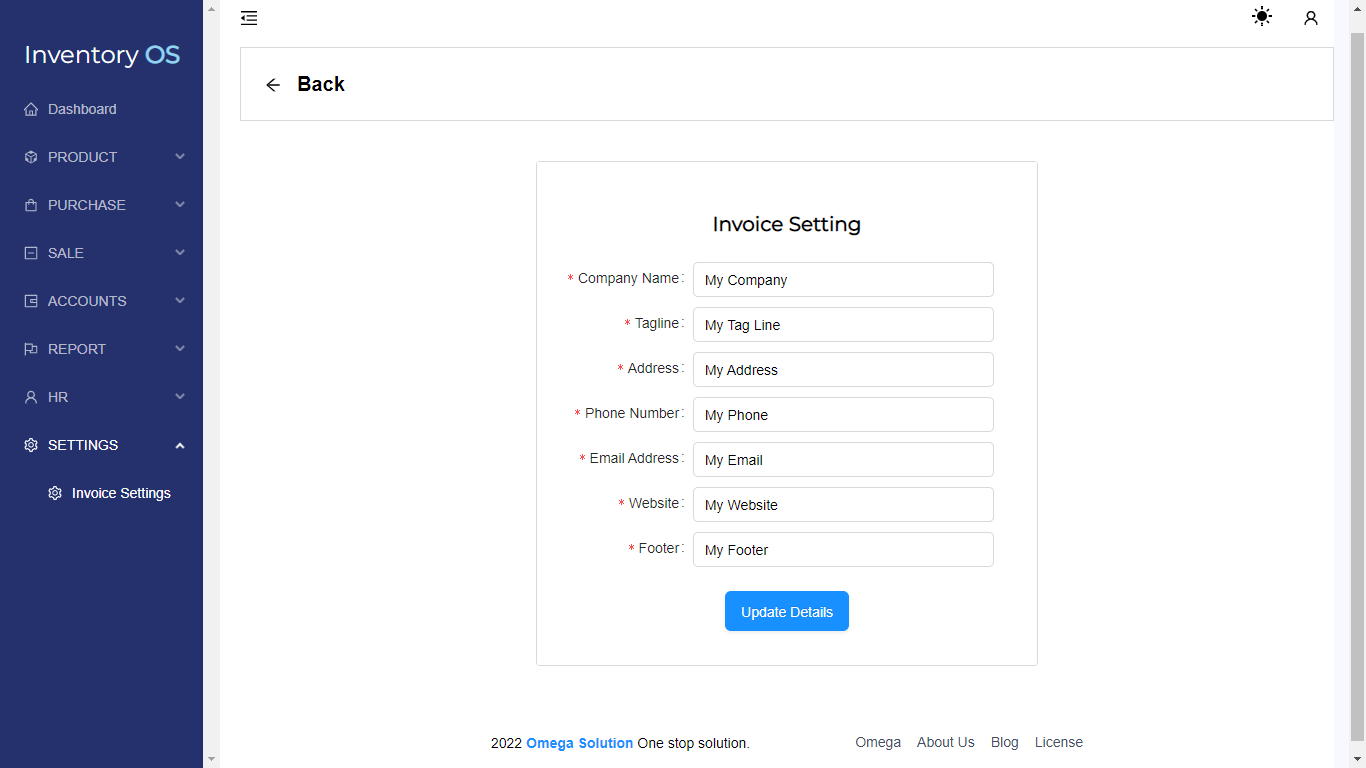Open the License link in the footer

click(x=1058, y=742)
